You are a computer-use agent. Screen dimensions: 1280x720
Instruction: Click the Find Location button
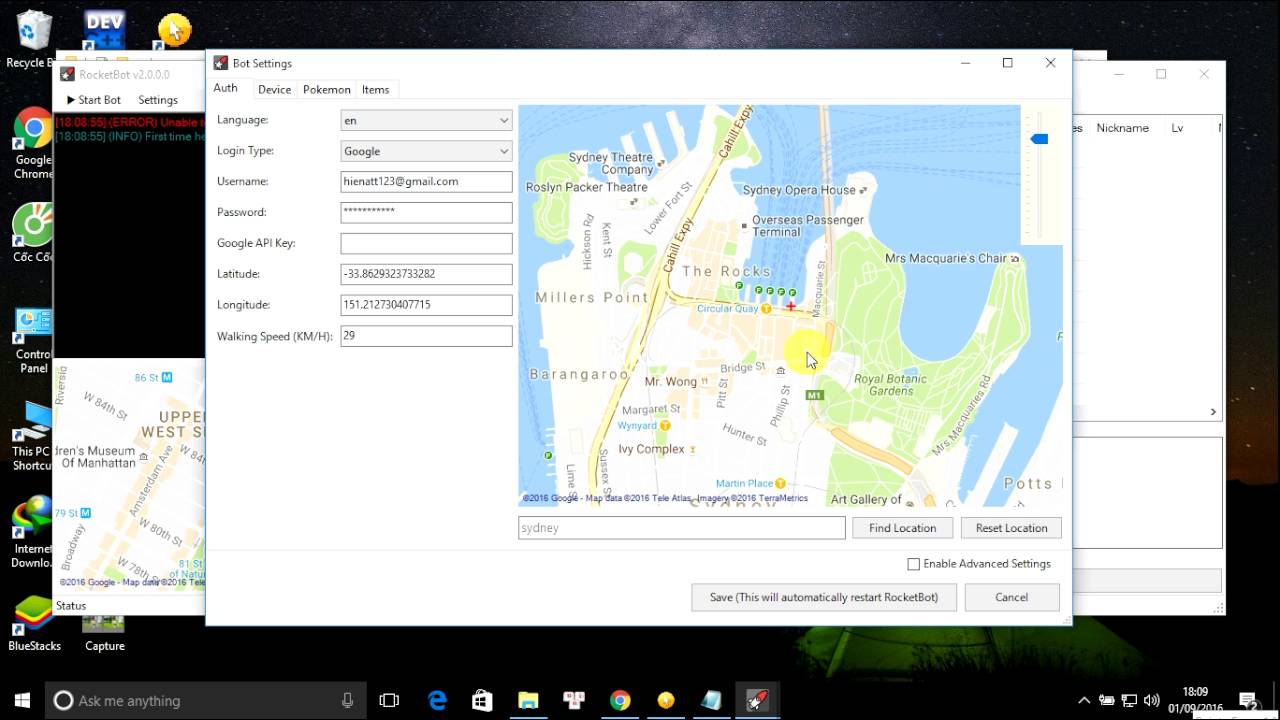click(902, 528)
